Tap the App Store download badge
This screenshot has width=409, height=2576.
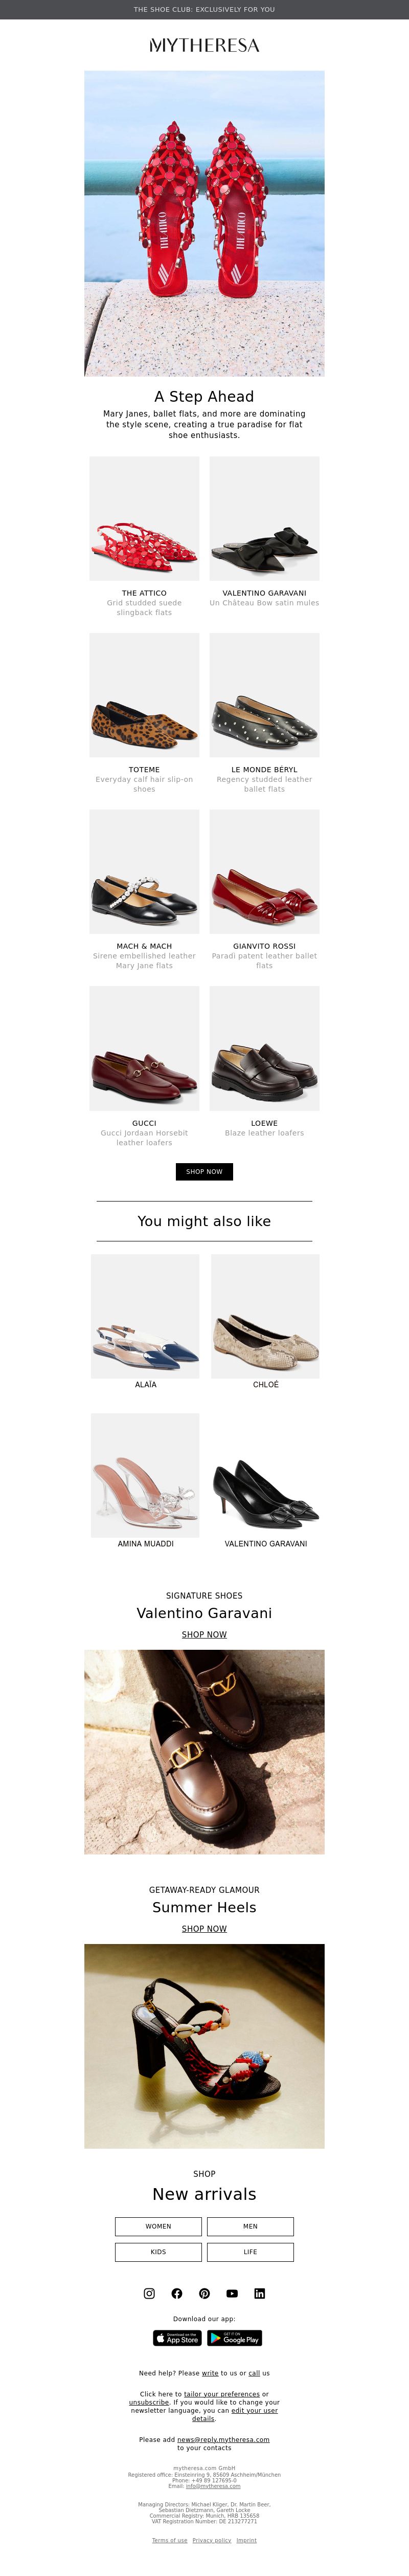pyautogui.click(x=177, y=2338)
